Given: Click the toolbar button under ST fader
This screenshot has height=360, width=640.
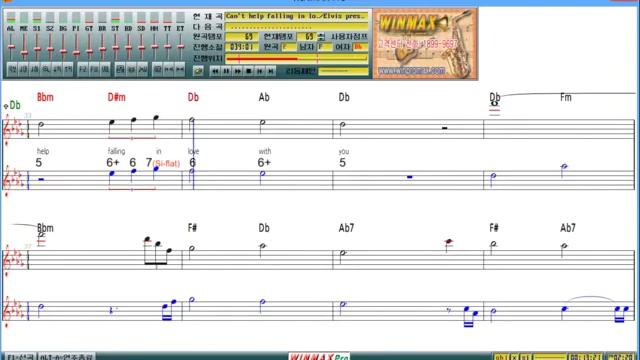Looking at the screenshot, I should pos(120,70).
